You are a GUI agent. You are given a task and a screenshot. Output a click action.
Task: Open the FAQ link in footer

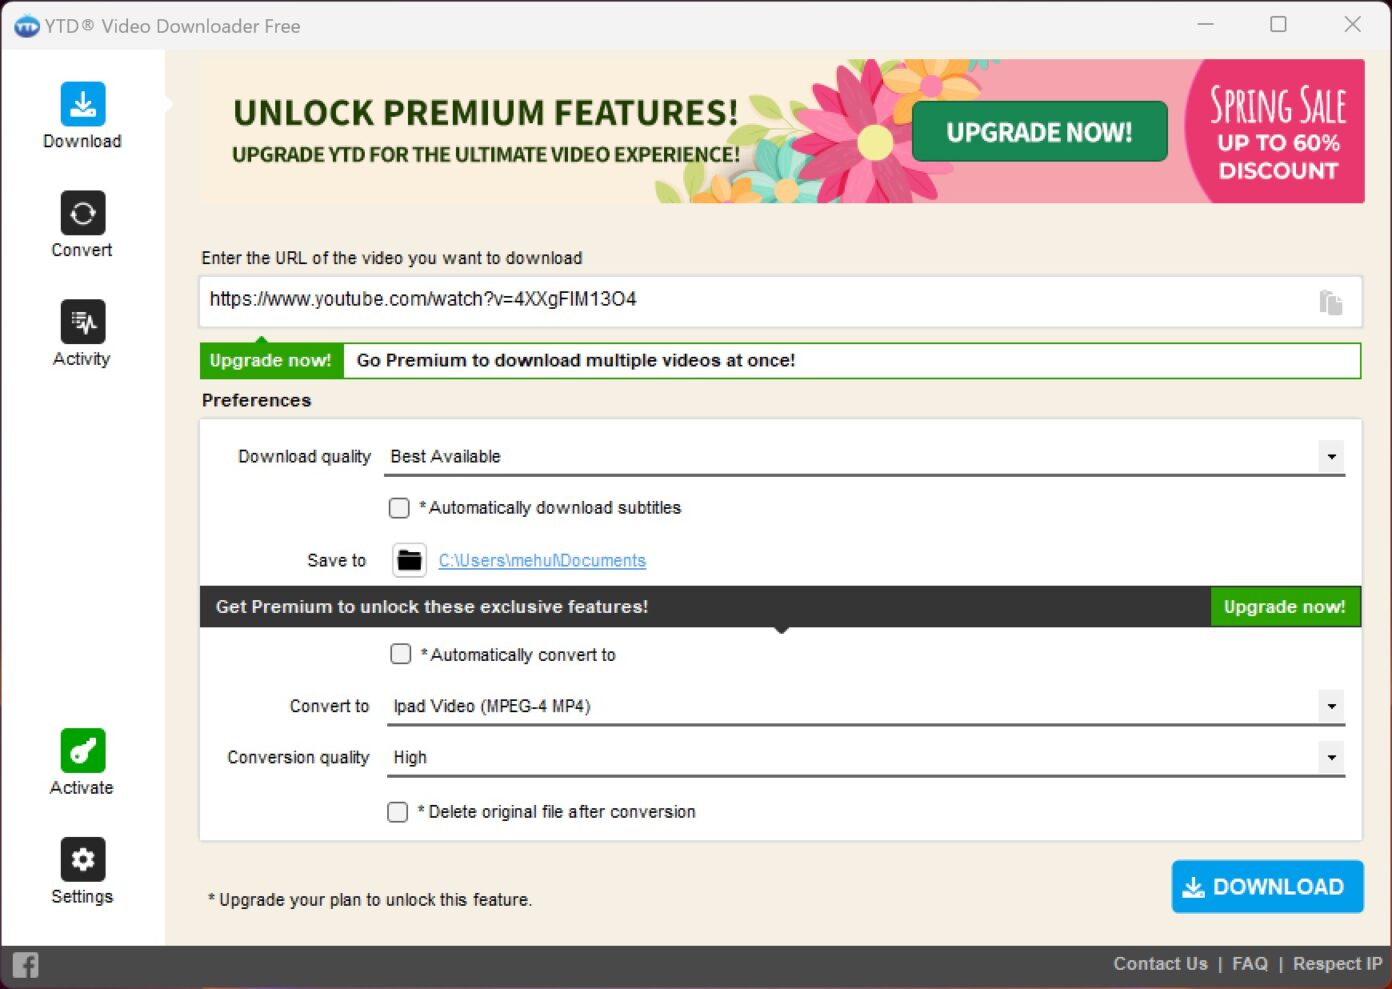[1249, 964]
